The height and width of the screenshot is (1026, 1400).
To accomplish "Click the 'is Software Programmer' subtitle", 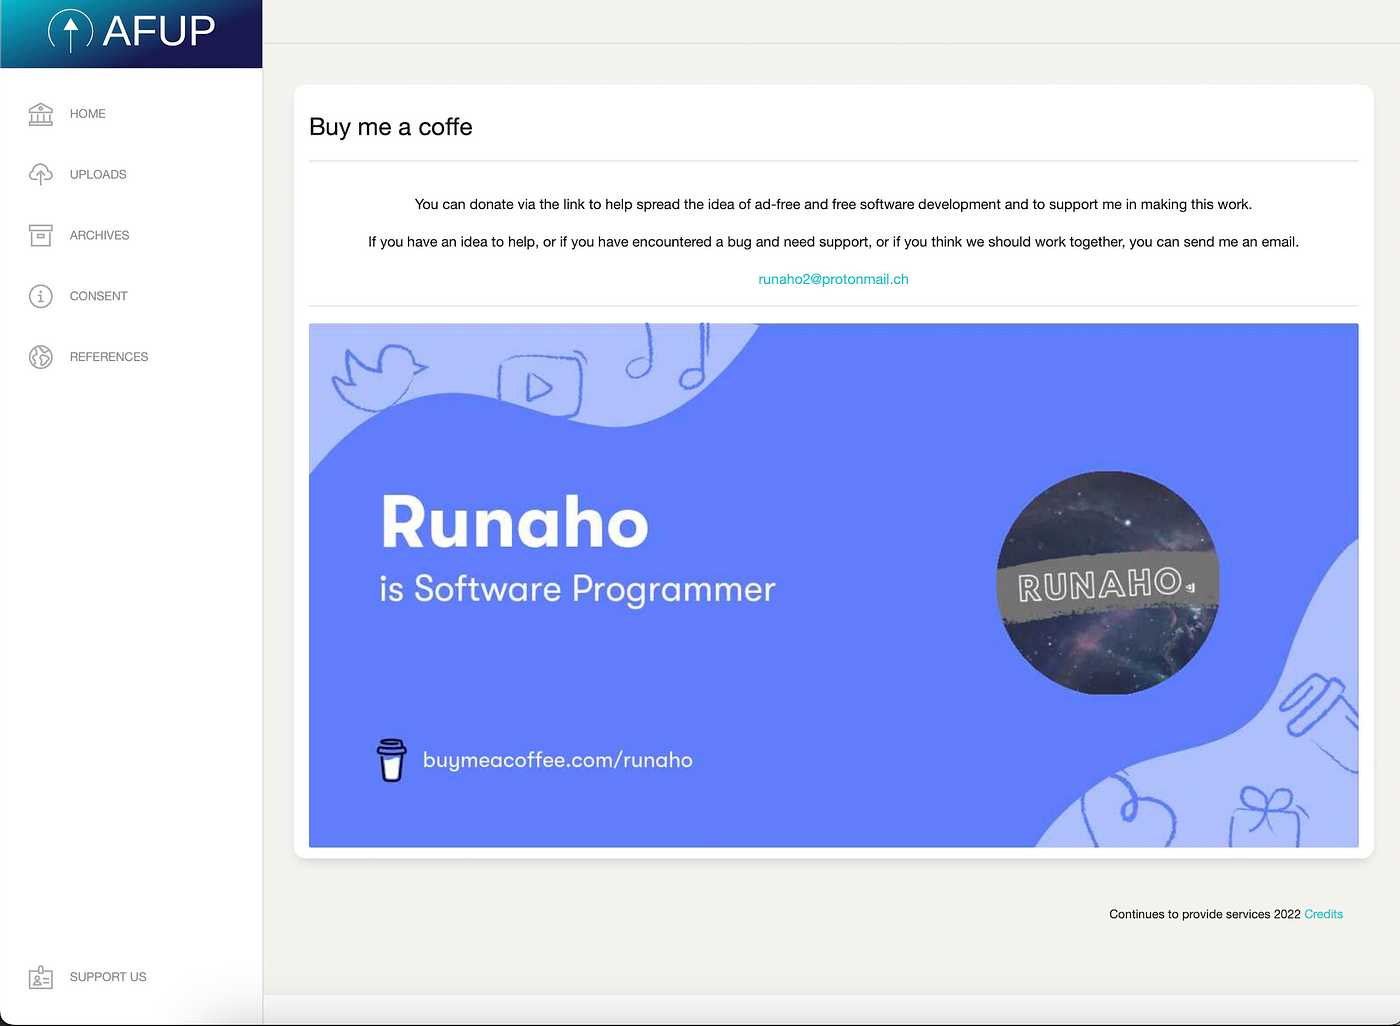I will coord(577,589).
